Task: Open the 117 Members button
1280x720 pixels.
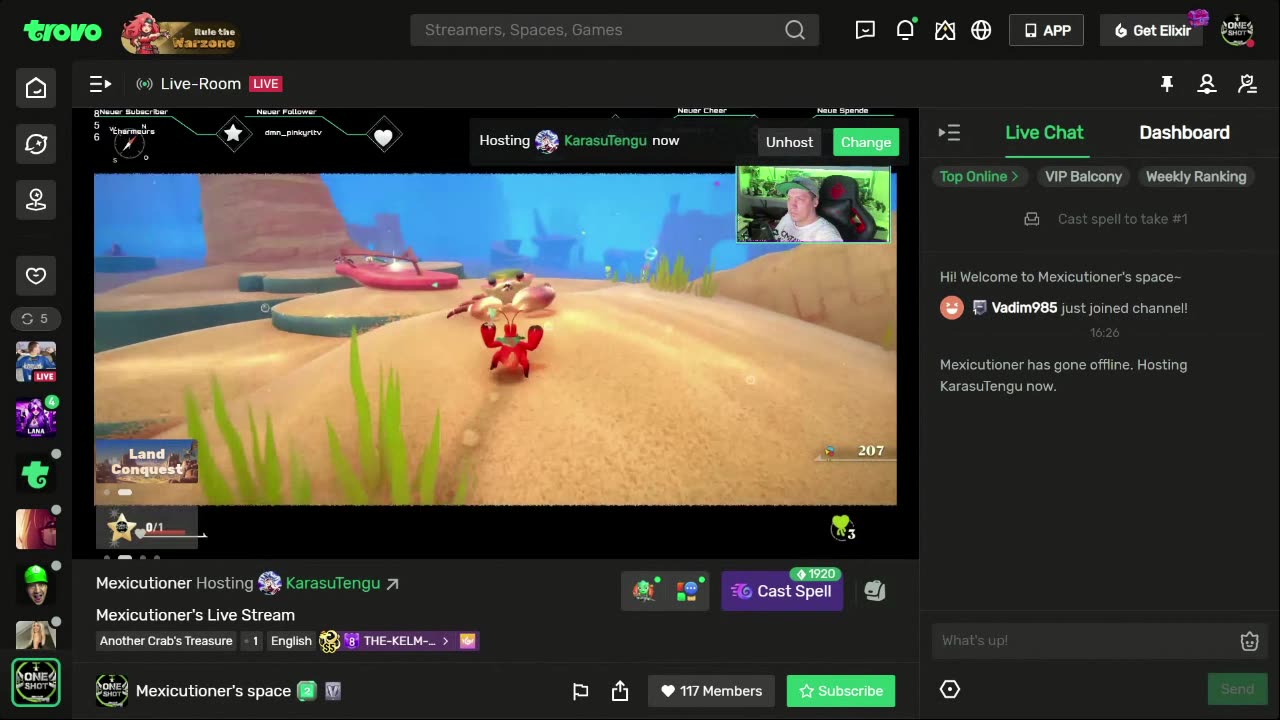Action: coord(712,691)
